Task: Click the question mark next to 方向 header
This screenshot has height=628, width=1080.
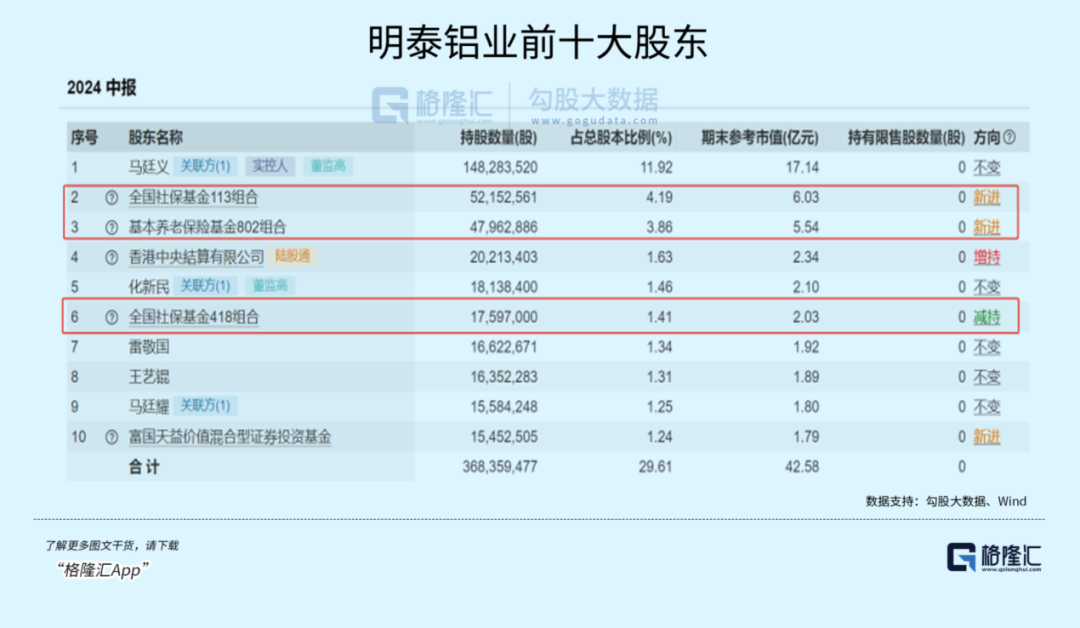Action: coord(1010,137)
